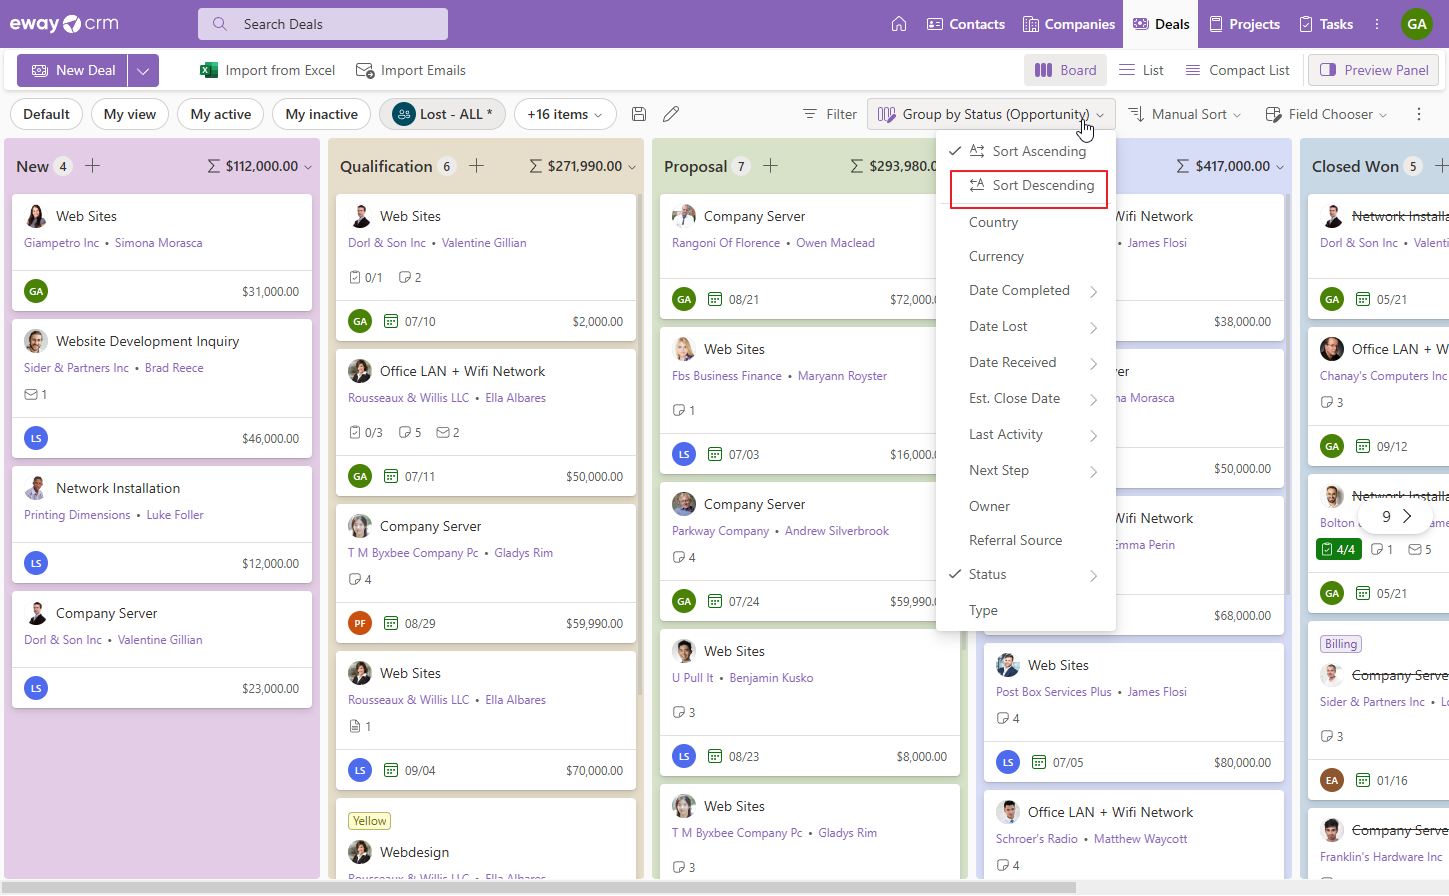Click the Billing tag label
Image resolution: width=1449 pixels, height=896 pixels.
coord(1341,644)
